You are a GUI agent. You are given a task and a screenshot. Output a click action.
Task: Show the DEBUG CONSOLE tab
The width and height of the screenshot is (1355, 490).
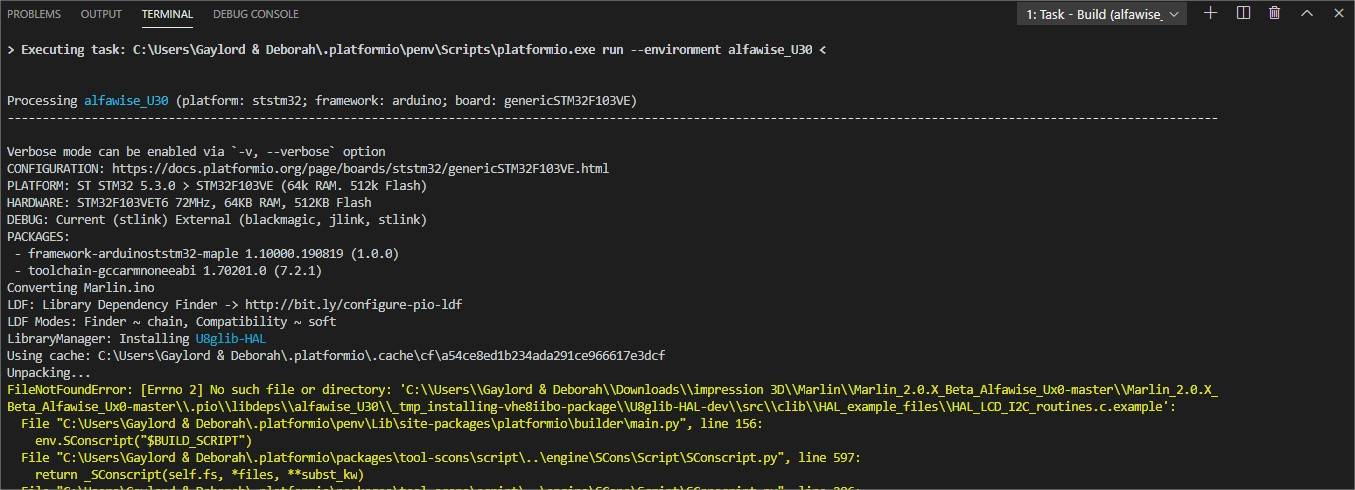256,14
